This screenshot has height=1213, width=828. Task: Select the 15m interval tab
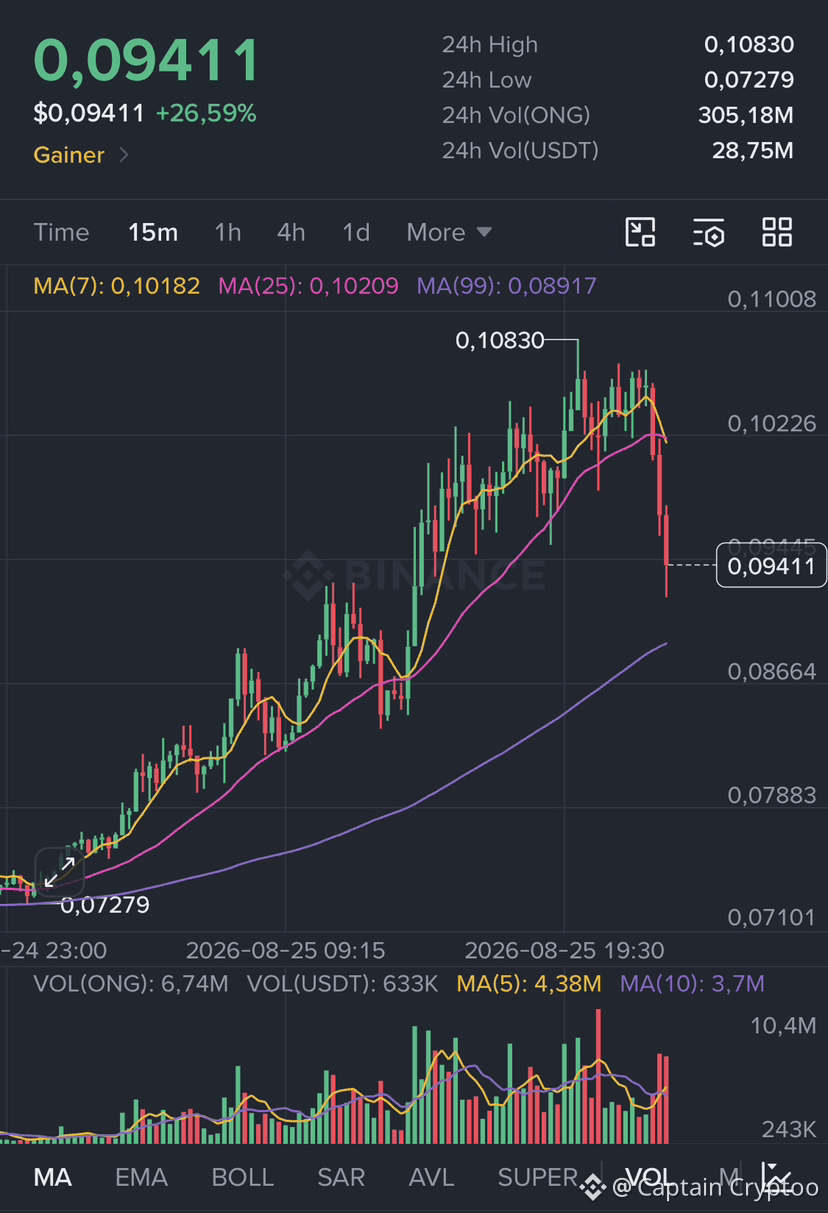coord(153,232)
